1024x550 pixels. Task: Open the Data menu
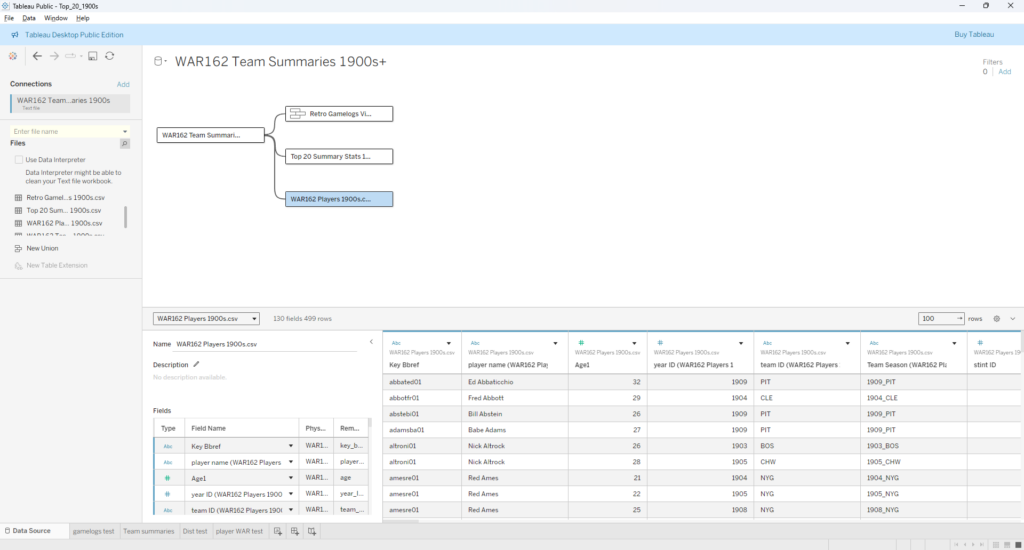click(x=29, y=18)
